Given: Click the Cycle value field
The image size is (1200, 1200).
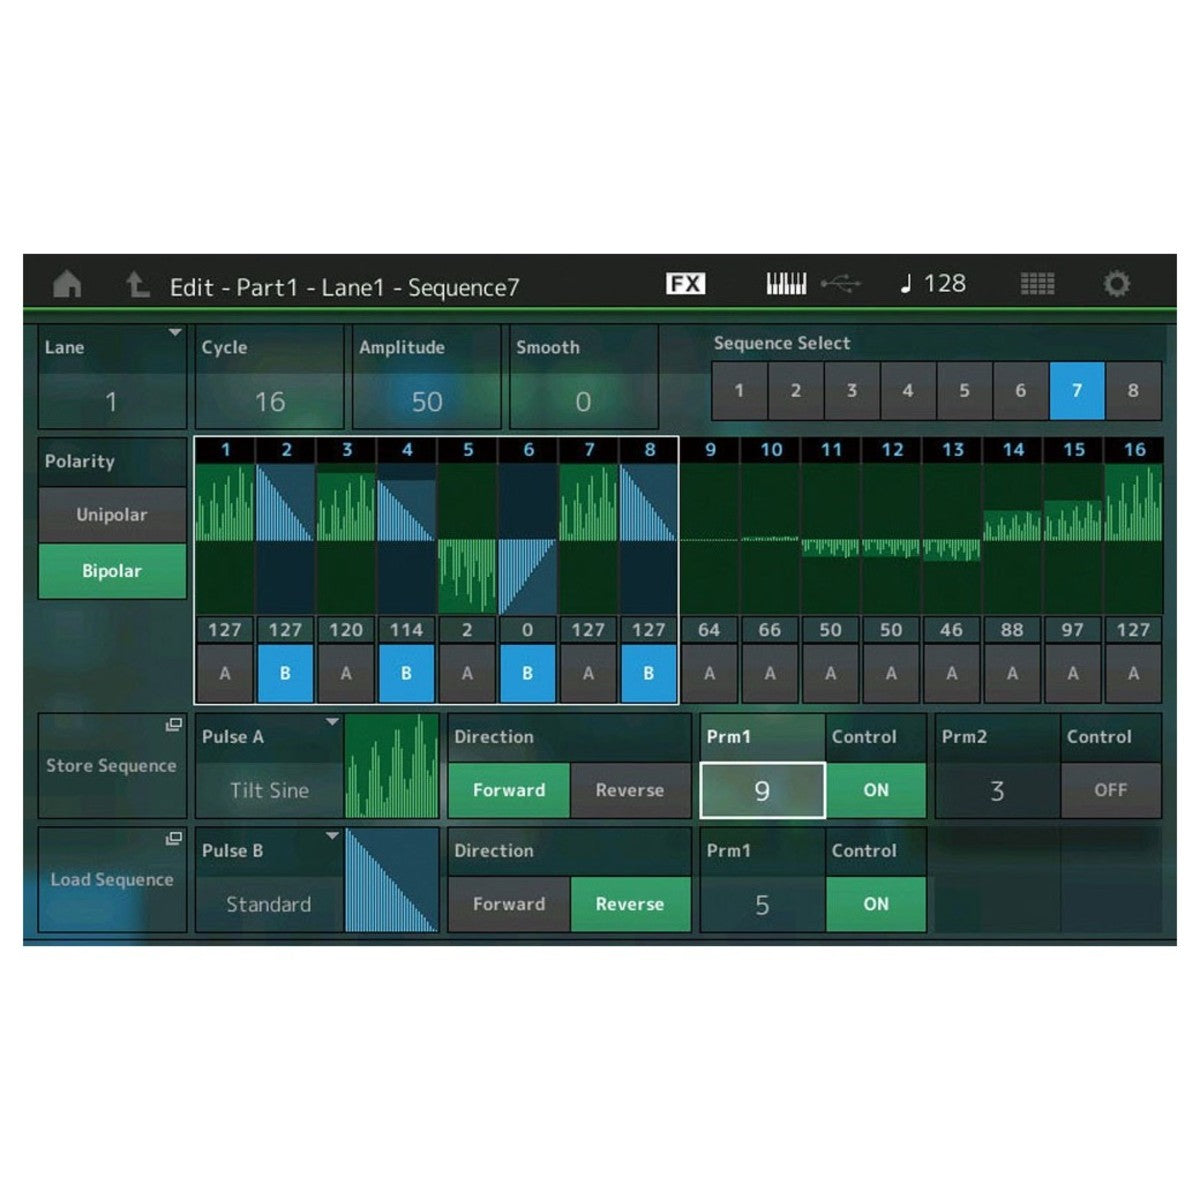Looking at the screenshot, I should click(268, 401).
